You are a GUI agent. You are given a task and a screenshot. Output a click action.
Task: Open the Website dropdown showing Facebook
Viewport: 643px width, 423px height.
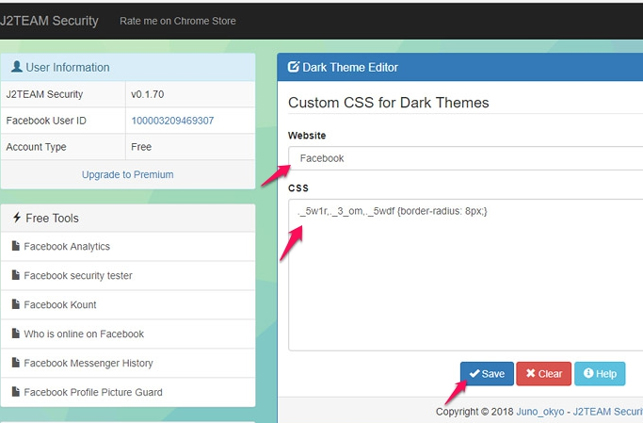pyautogui.click(x=466, y=158)
